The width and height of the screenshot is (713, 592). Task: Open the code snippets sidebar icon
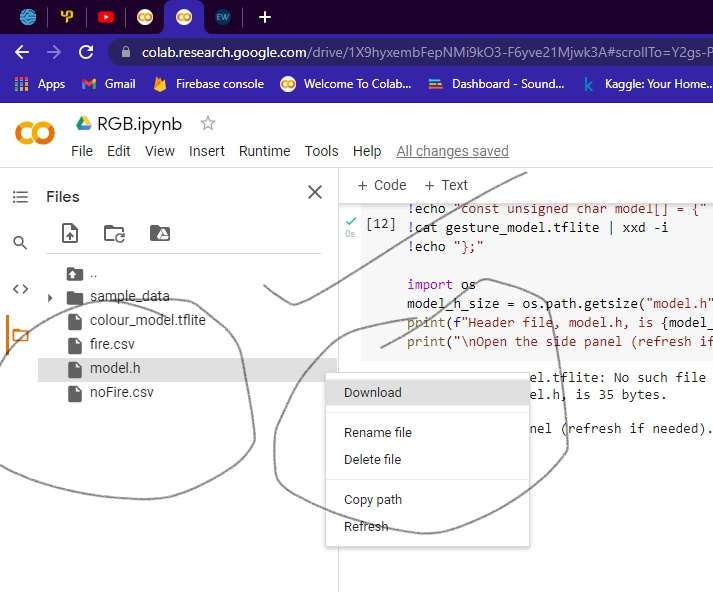20,289
